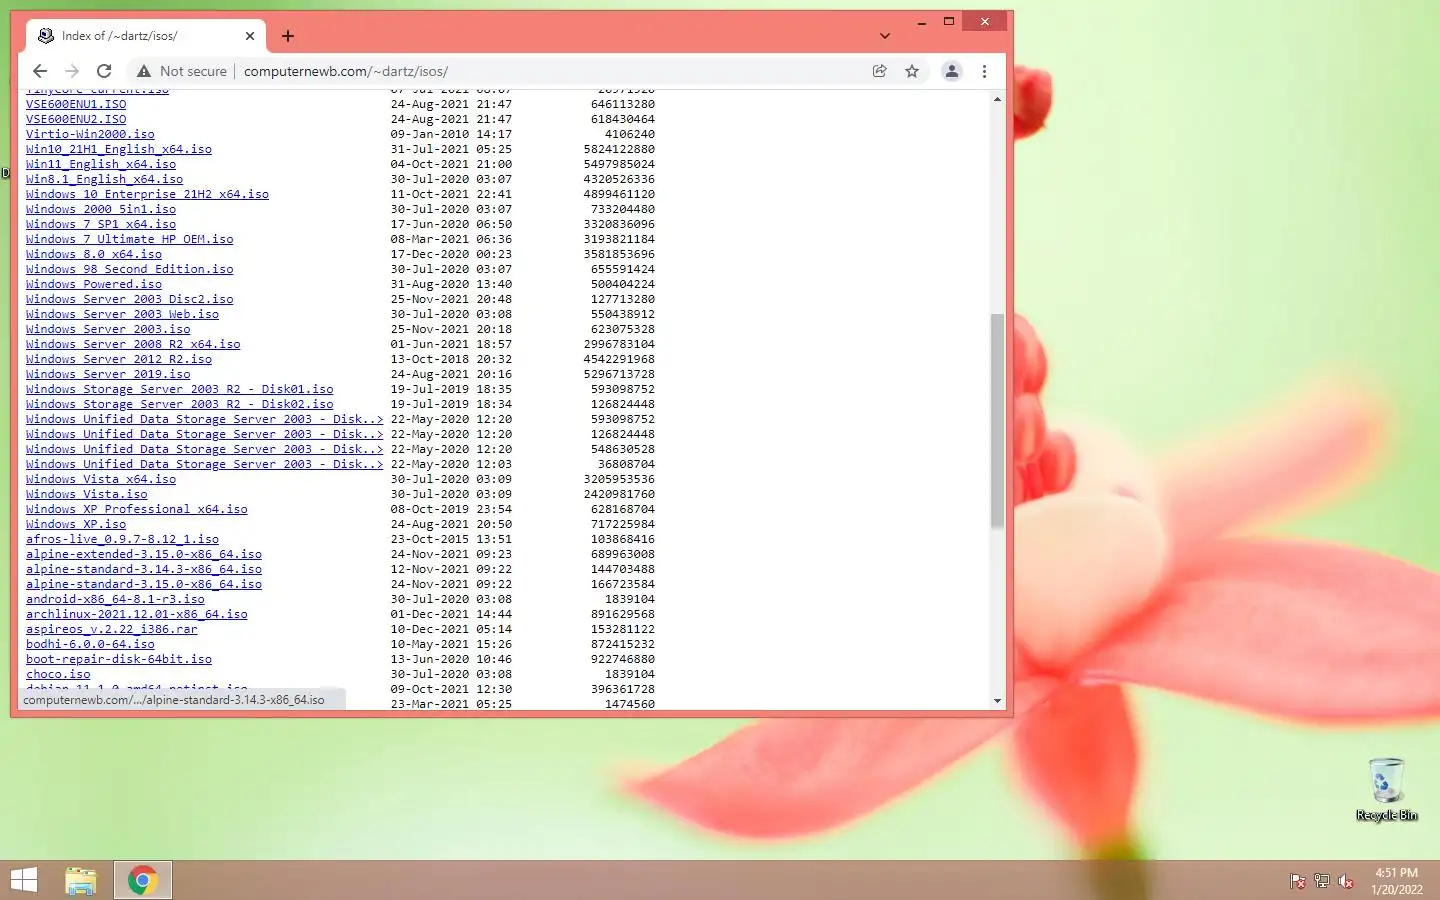This screenshot has height=900, width=1440.
Task: Open the Chrome three-dot menu
Action: click(x=984, y=71)
